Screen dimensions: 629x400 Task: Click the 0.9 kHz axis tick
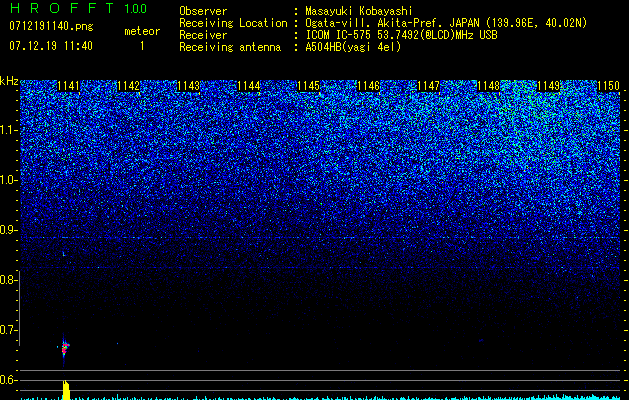pos(9,230)
